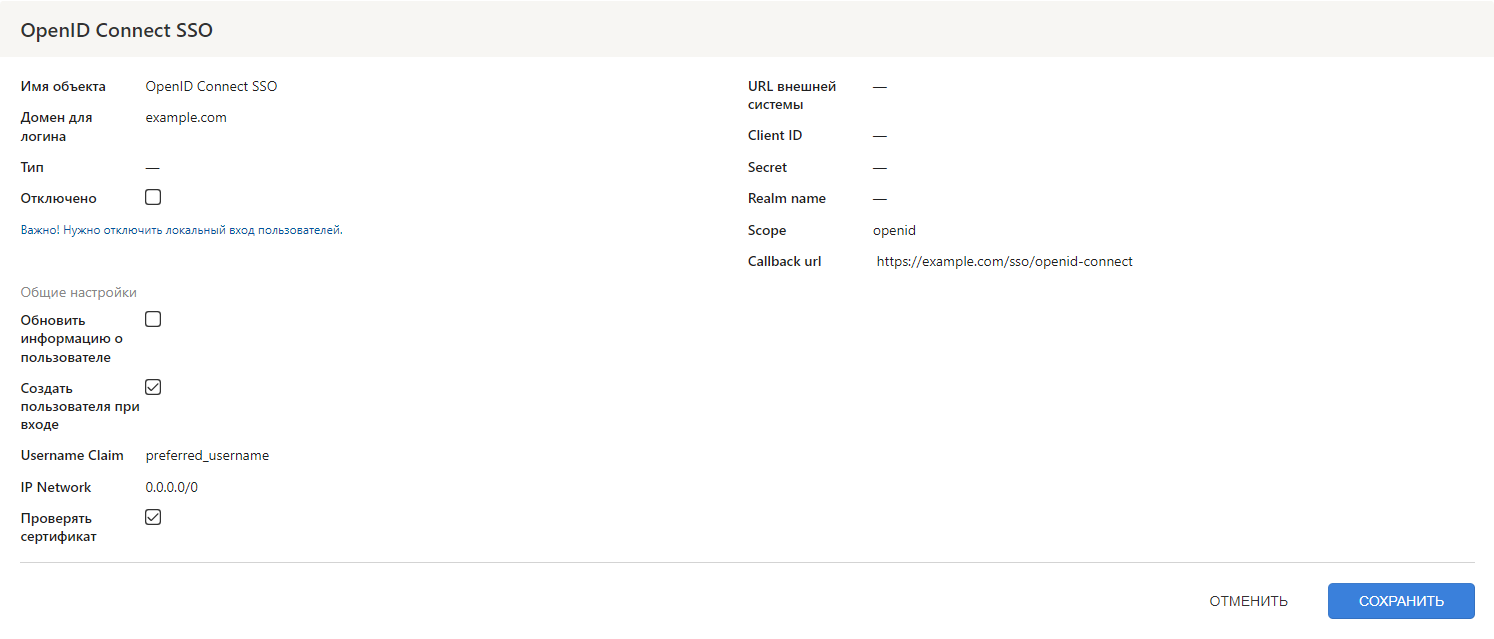
Task: Toggle the Отключено checkbox
Action: 153,197
